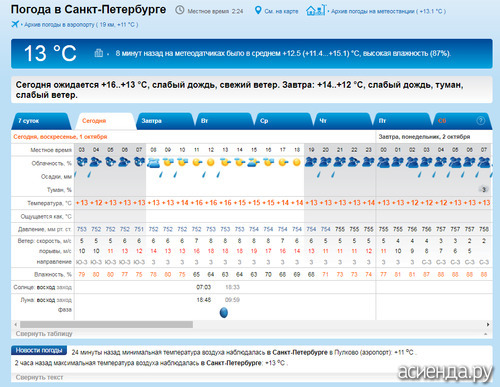Click the small collapse arrow below the scrollbar
The image size is (500, 387).
coord(485,334)
